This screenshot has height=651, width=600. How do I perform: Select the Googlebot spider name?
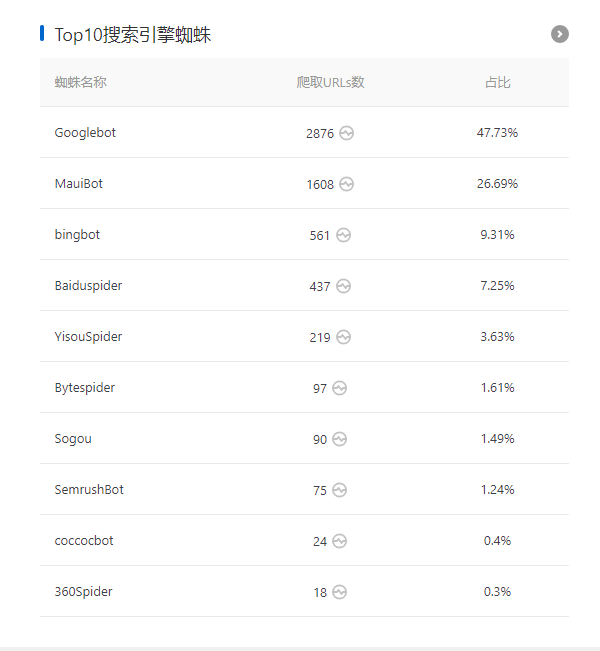(85, 133)
